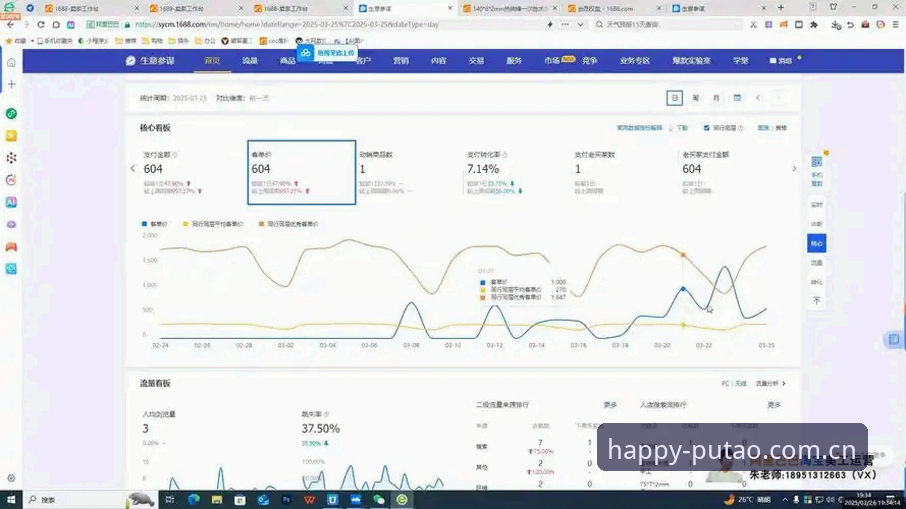This screenshot has width=906, height=509.
Task: Select the 老买家支付金额 metric card
Action: (732, 172)
